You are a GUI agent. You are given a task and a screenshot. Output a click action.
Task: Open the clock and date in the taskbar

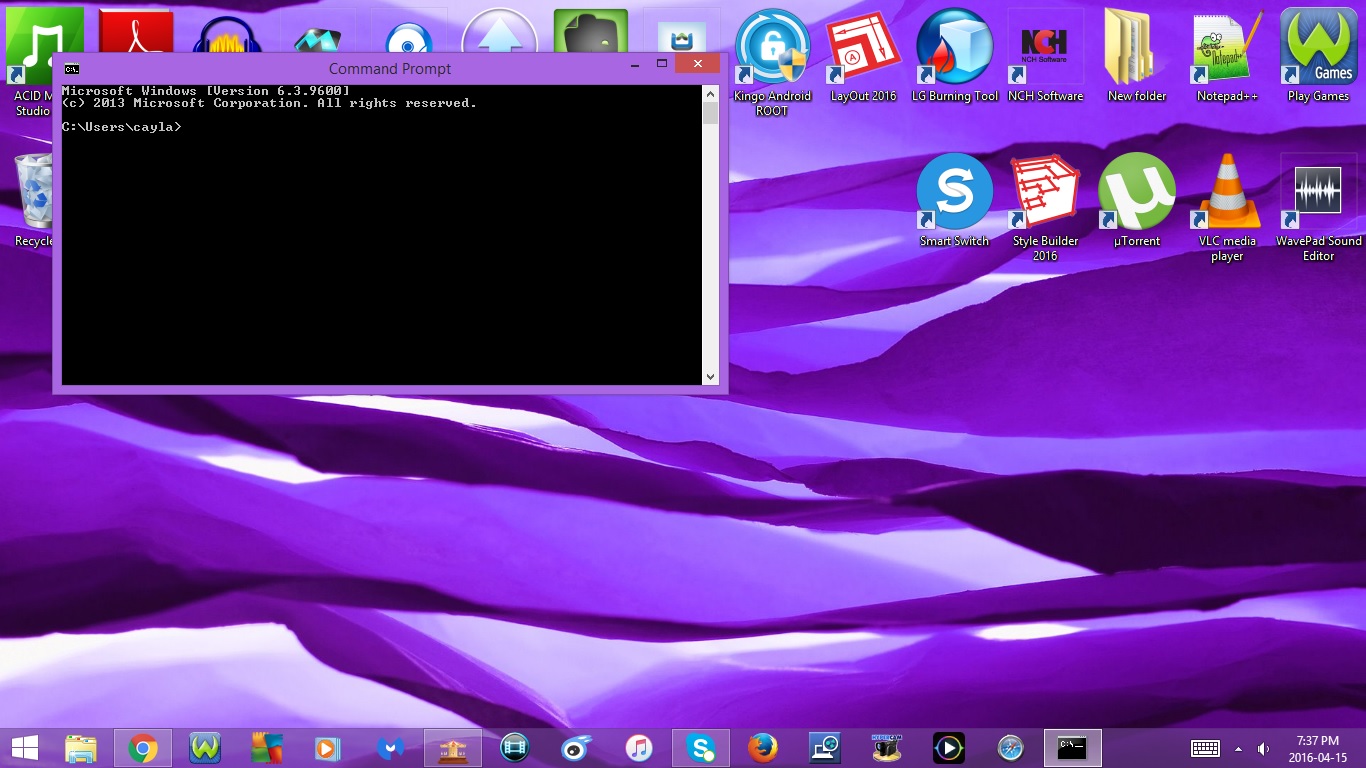coord(1318,748)
